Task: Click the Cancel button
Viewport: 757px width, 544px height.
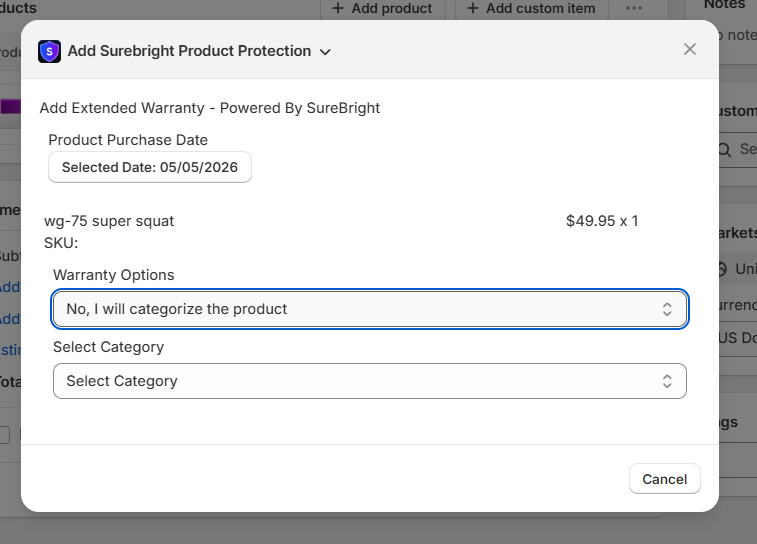Action: click(664, 479)
